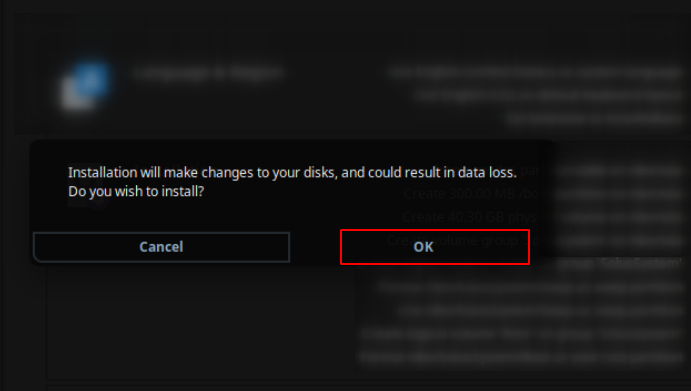691x391 pixels.
Task: Click the empty dialog area below the question
Action: (291, 215)
